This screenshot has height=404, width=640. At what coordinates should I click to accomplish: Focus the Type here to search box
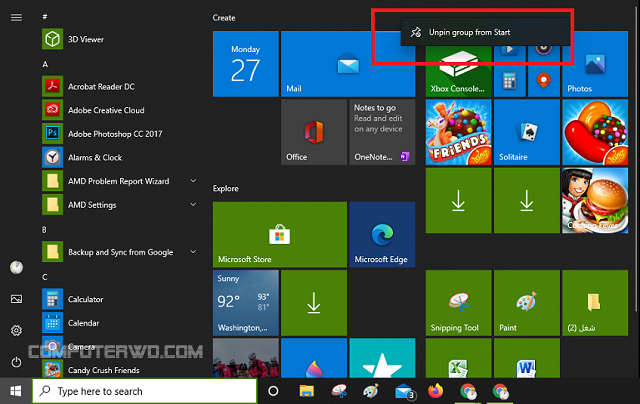[144, 391]
